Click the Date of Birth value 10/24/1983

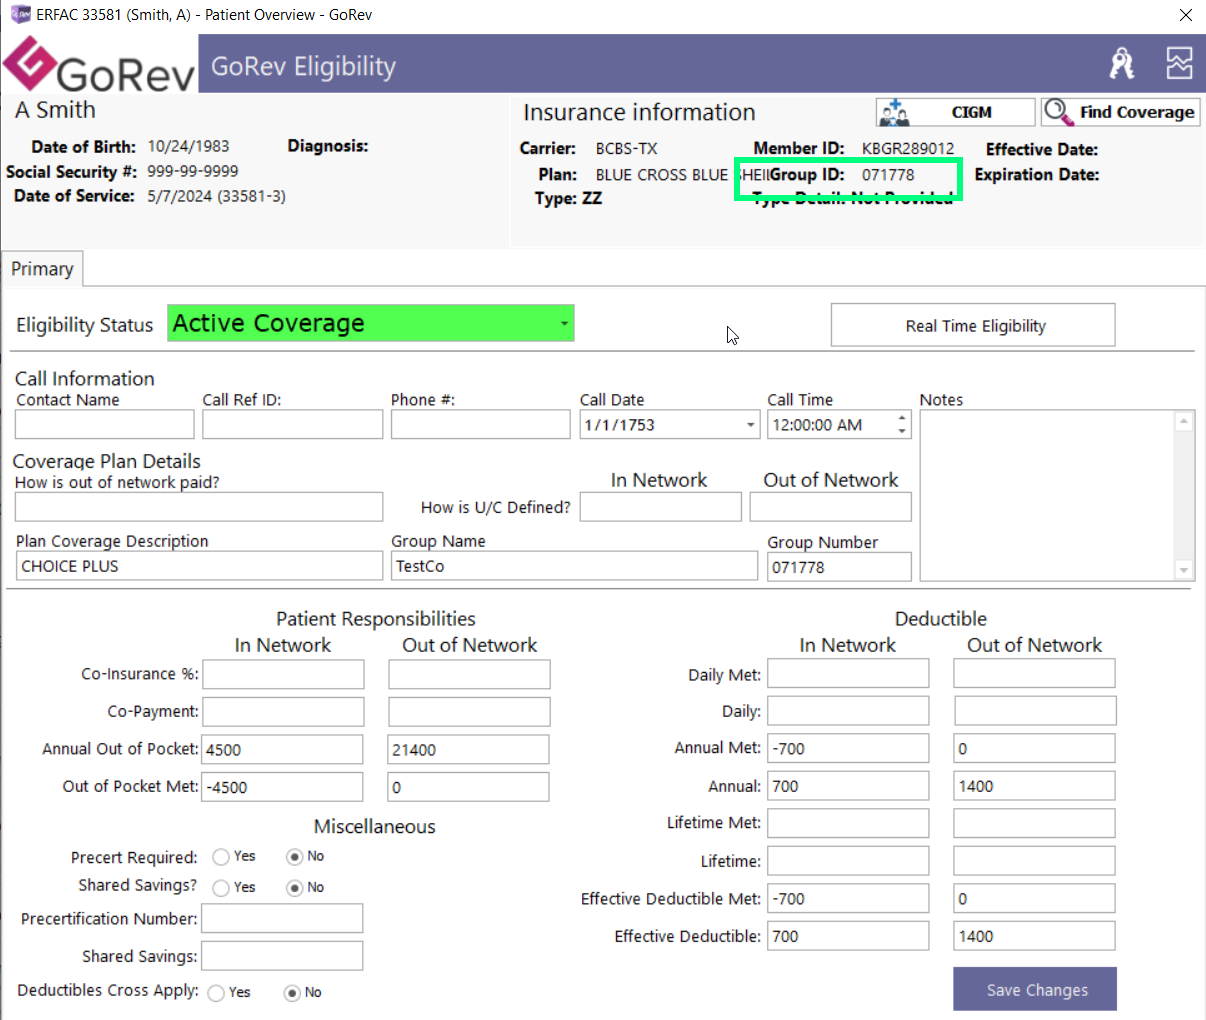pyautogui.click(x=188, y=146)
